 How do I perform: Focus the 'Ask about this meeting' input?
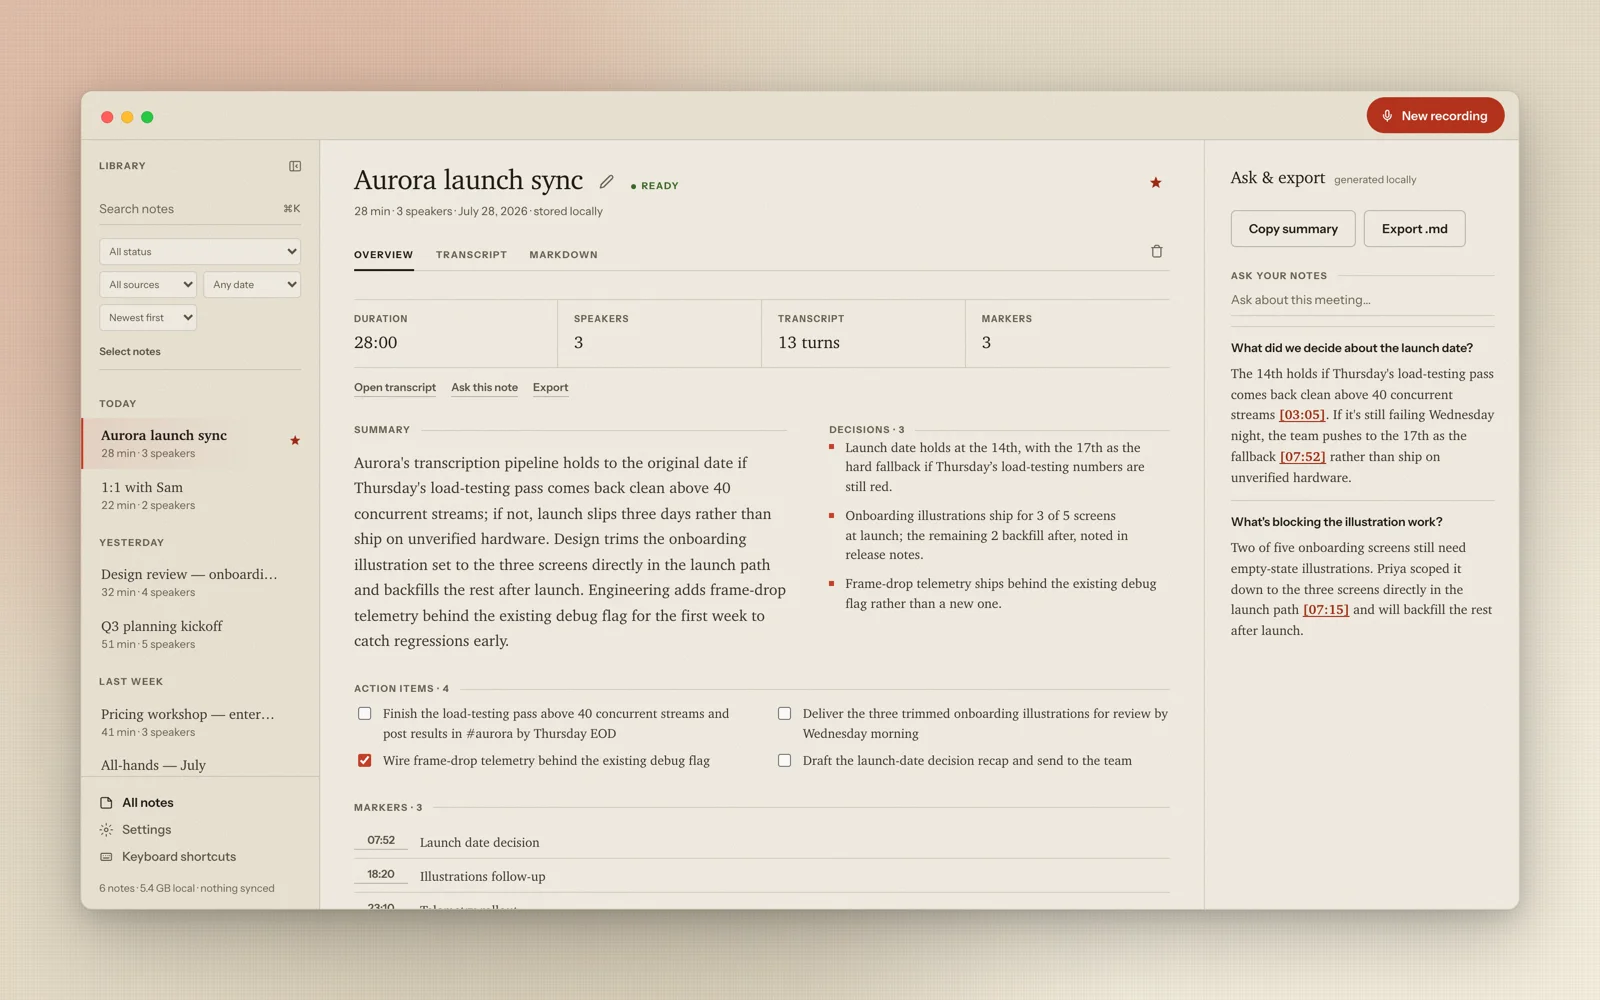[1362, 300]
